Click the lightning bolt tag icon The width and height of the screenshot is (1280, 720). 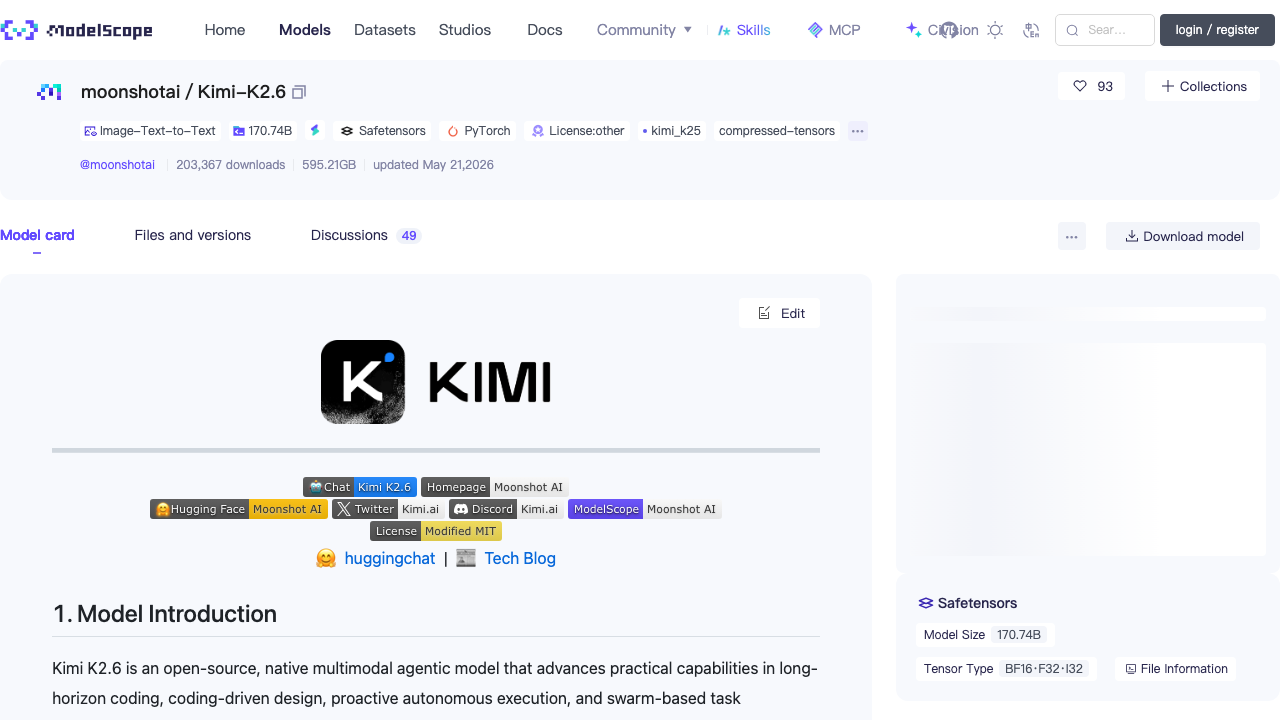pyautogui.click(x=315, y=131)
